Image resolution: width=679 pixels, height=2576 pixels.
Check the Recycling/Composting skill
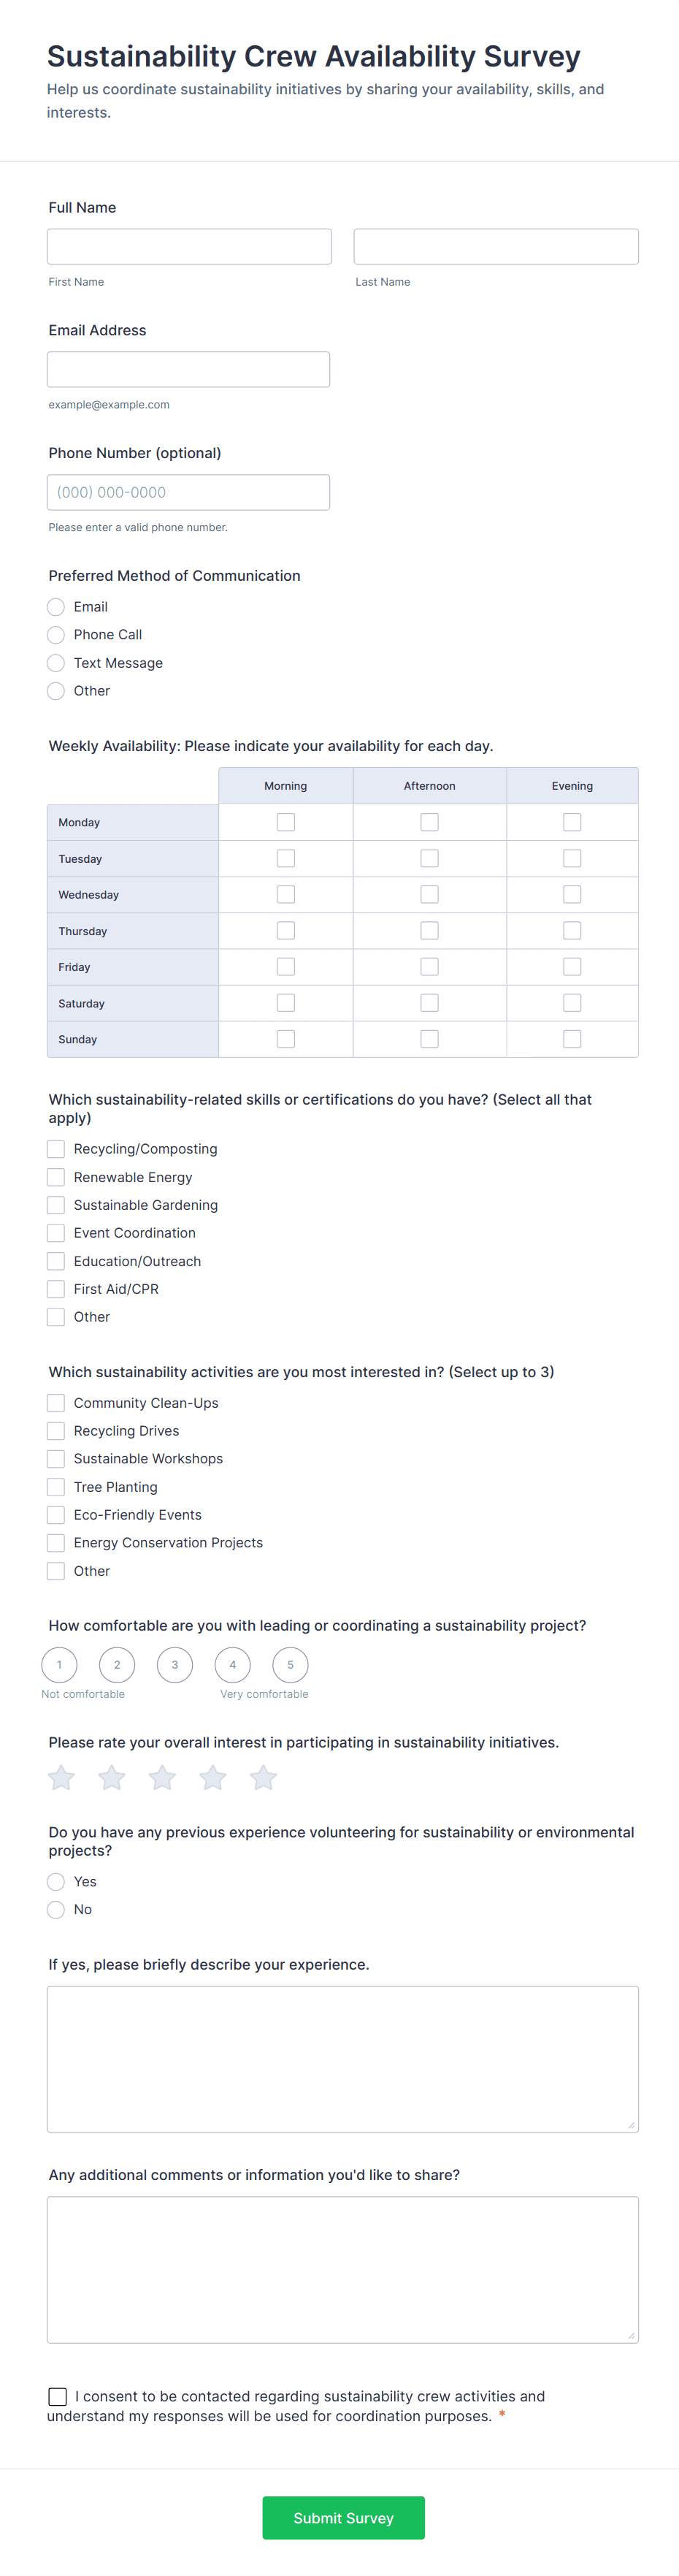coord(55,1148)
